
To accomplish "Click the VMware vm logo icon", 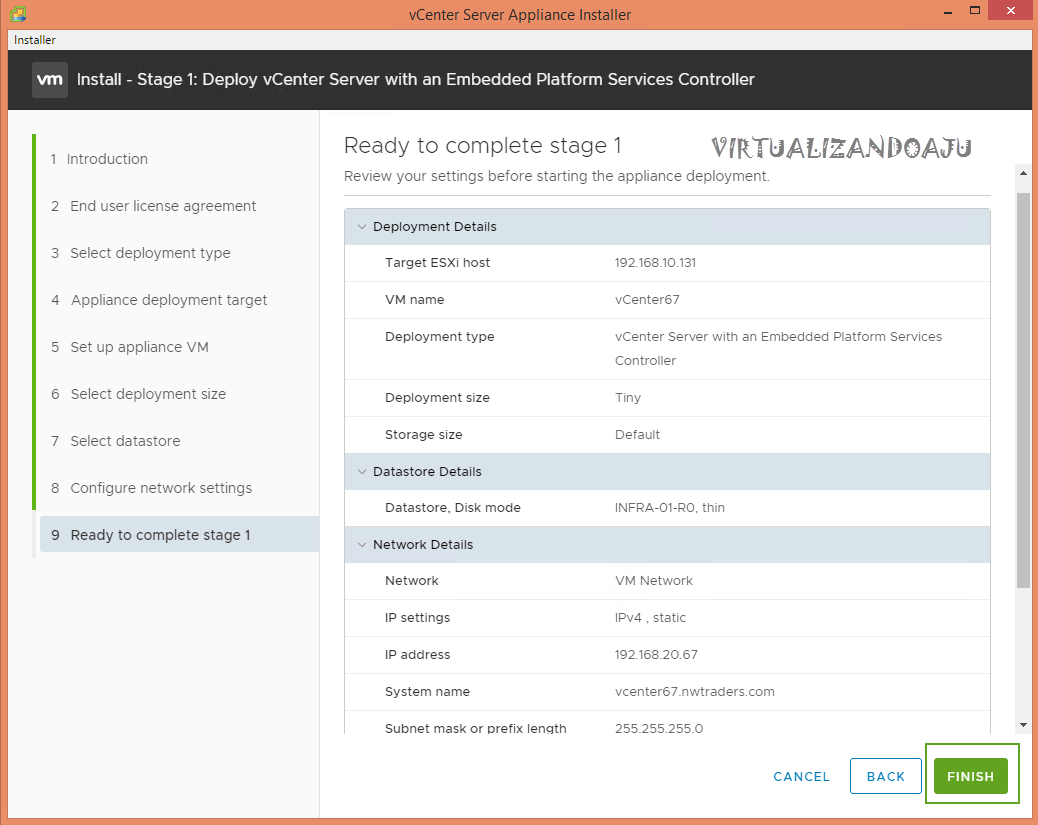I will pos(50,79).
